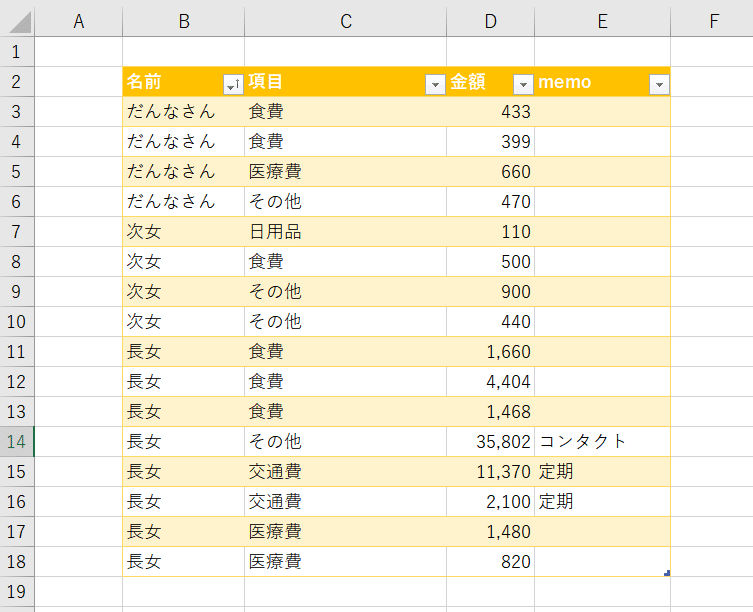Select その他 cell in row 14
The width and height of the screenshot is (753, 612).
pos(346,441)
